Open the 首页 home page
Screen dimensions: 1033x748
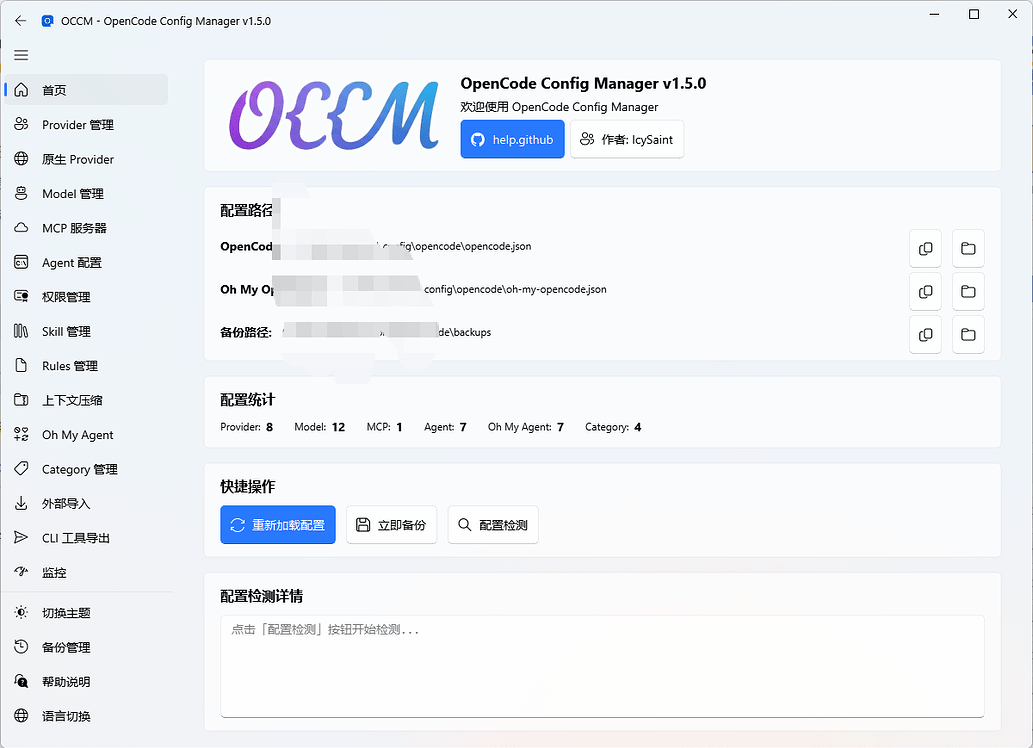[86, 90]
